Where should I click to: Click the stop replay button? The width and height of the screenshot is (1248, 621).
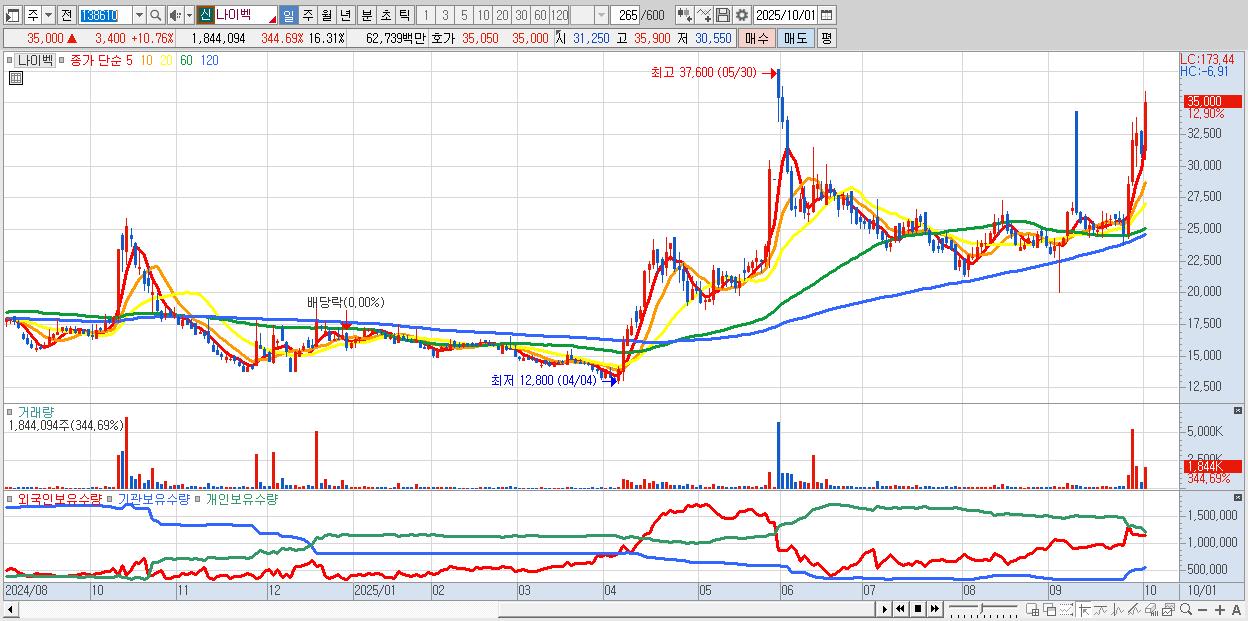pos(917,609)
